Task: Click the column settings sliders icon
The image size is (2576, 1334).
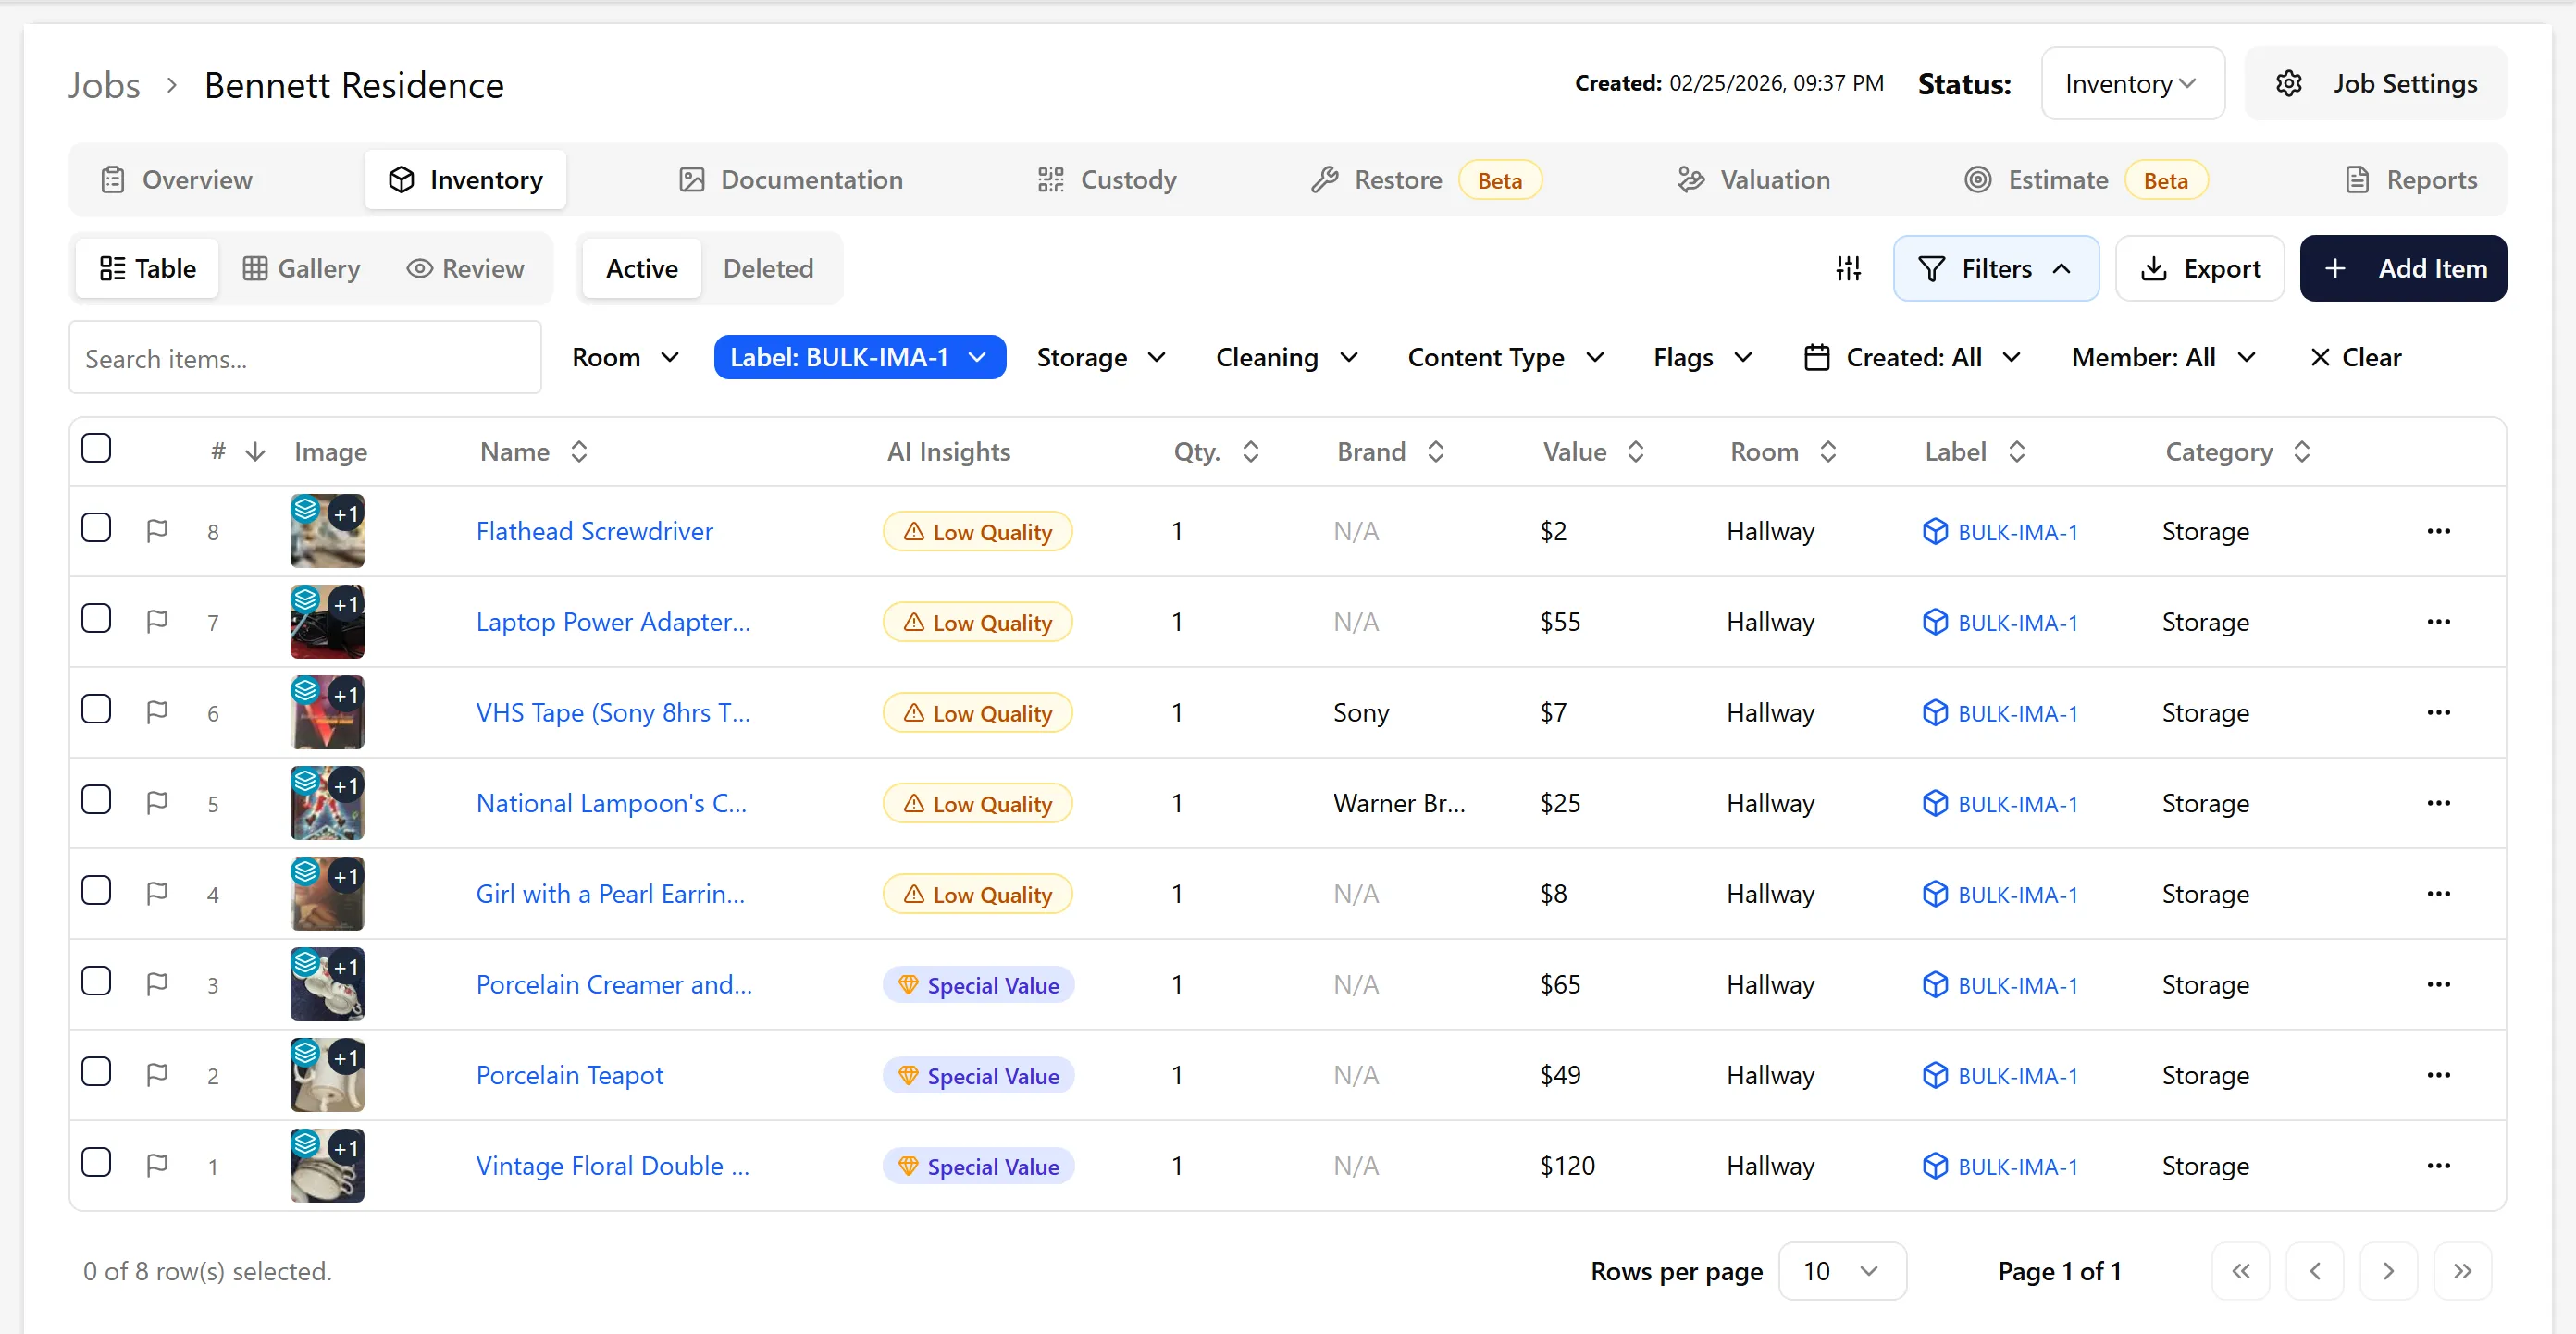Action: coord(1848,268)
